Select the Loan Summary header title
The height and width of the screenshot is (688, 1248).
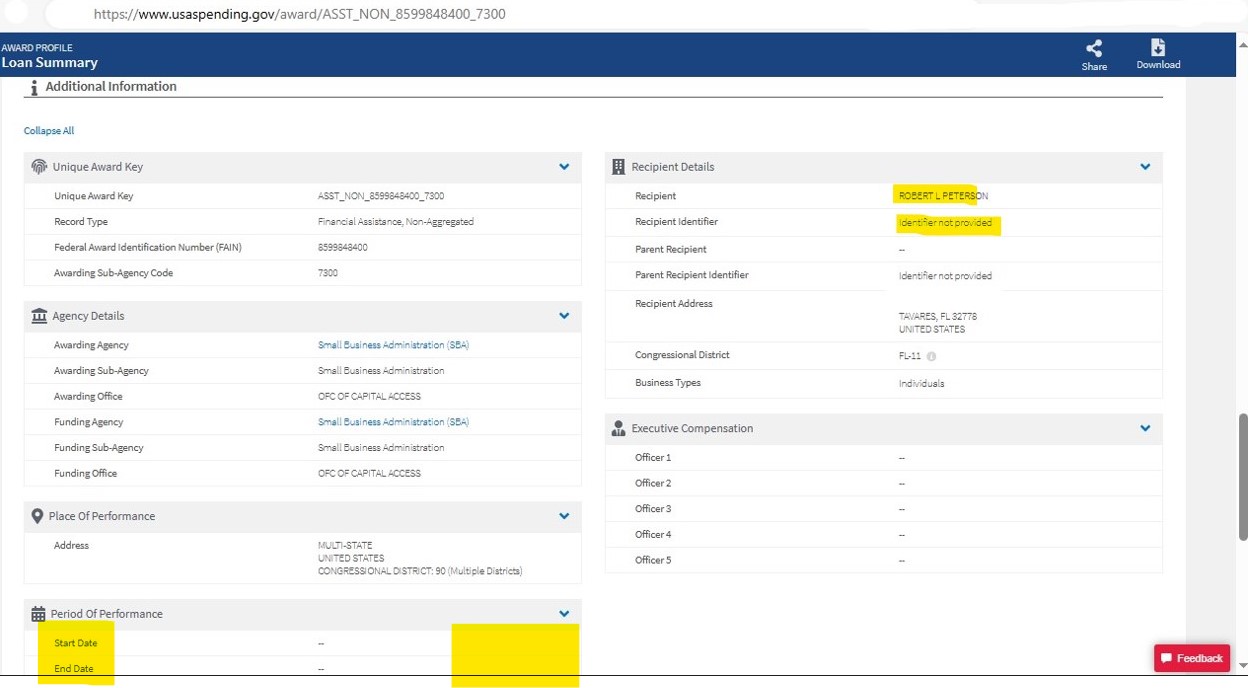click(50, 63)
